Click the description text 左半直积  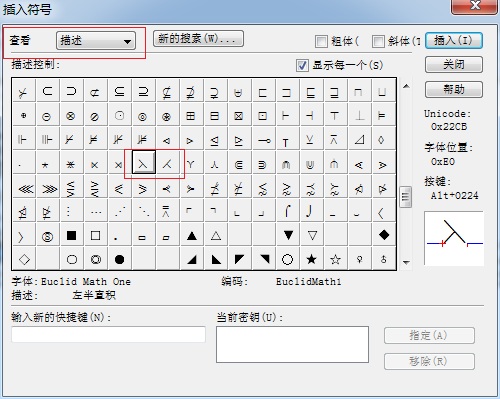click(94, 295)
